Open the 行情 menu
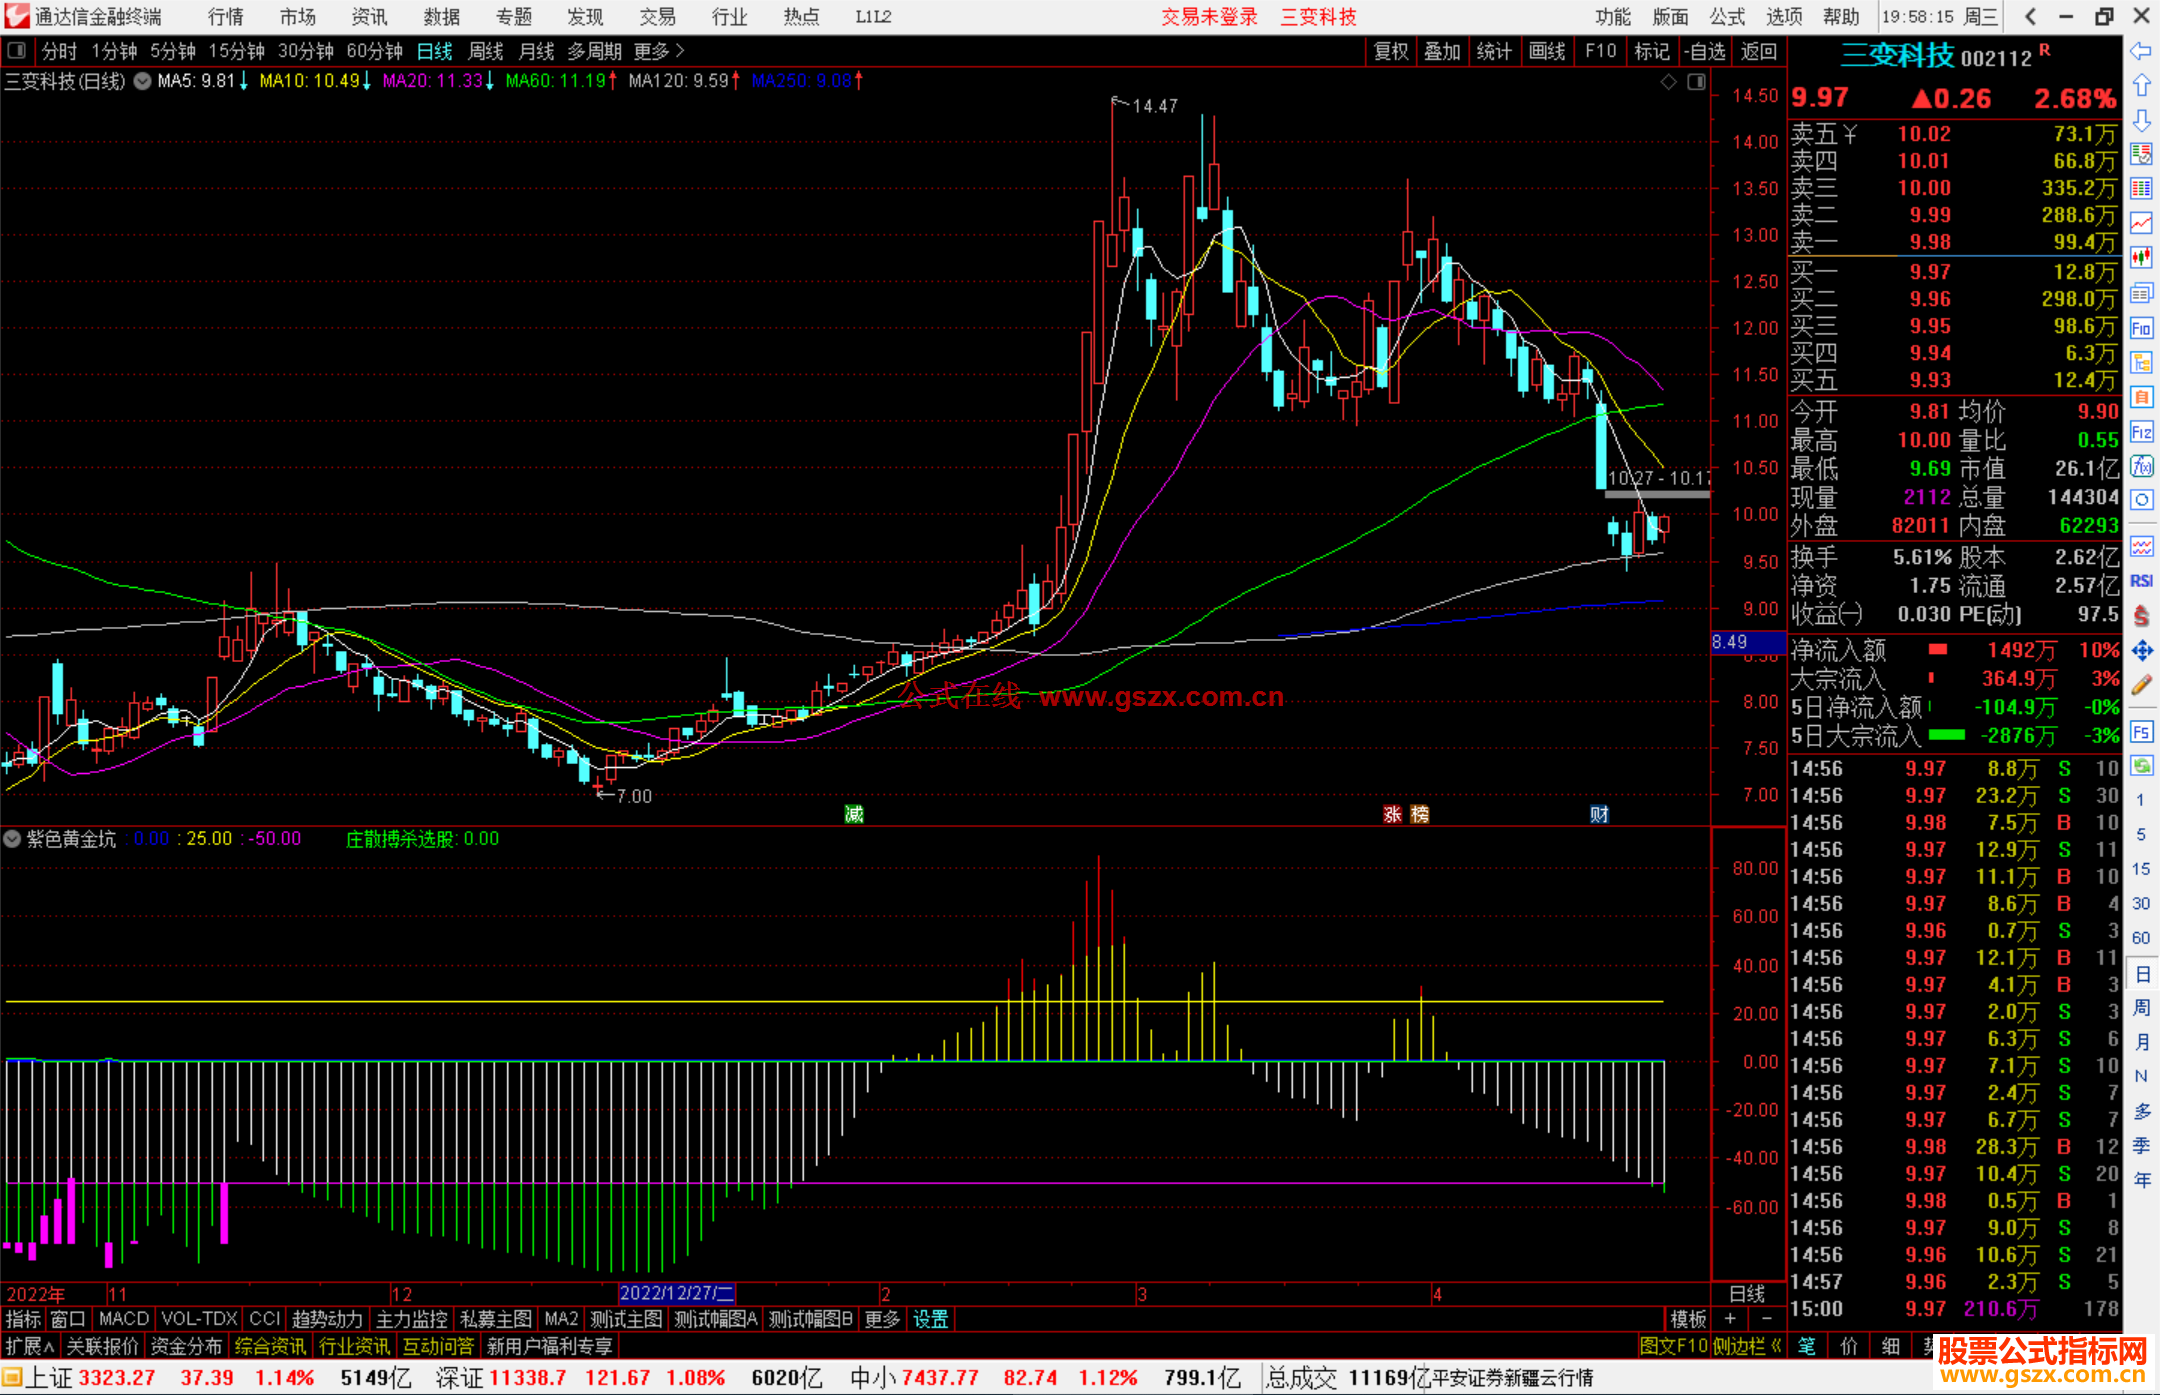This screenshot has width=2160, height=1395. coord(226,17)
